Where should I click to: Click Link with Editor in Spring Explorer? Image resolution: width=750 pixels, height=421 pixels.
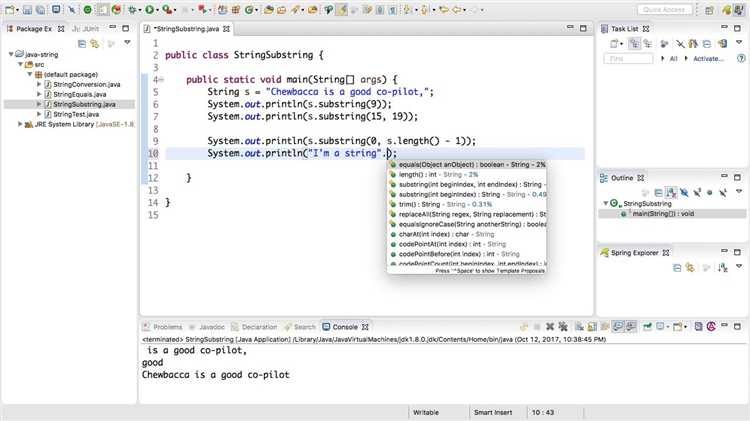click(690, 267)
